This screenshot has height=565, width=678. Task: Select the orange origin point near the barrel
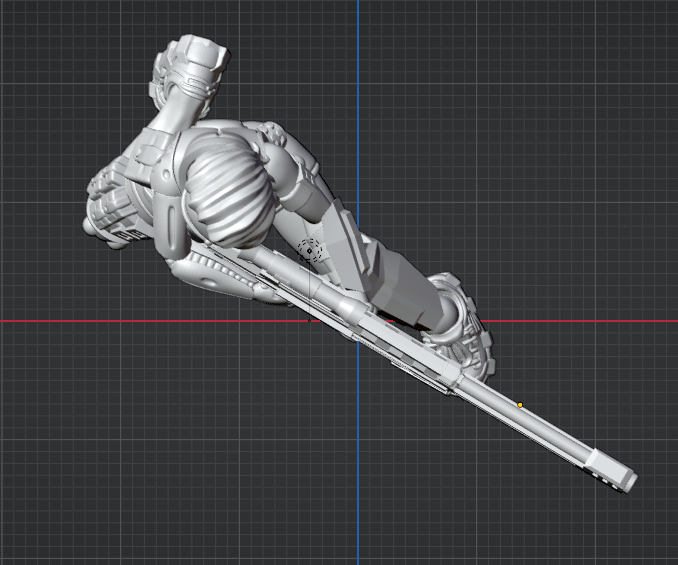(x=520, y=405)
